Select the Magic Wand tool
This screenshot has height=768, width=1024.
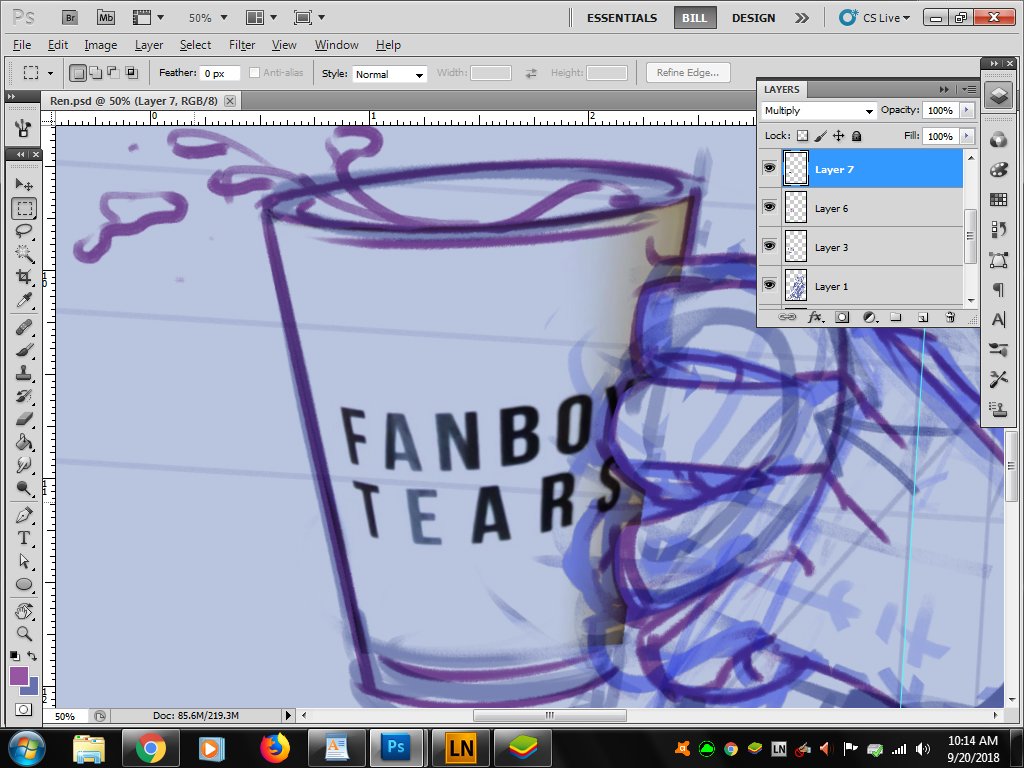[x=24, y=253]
